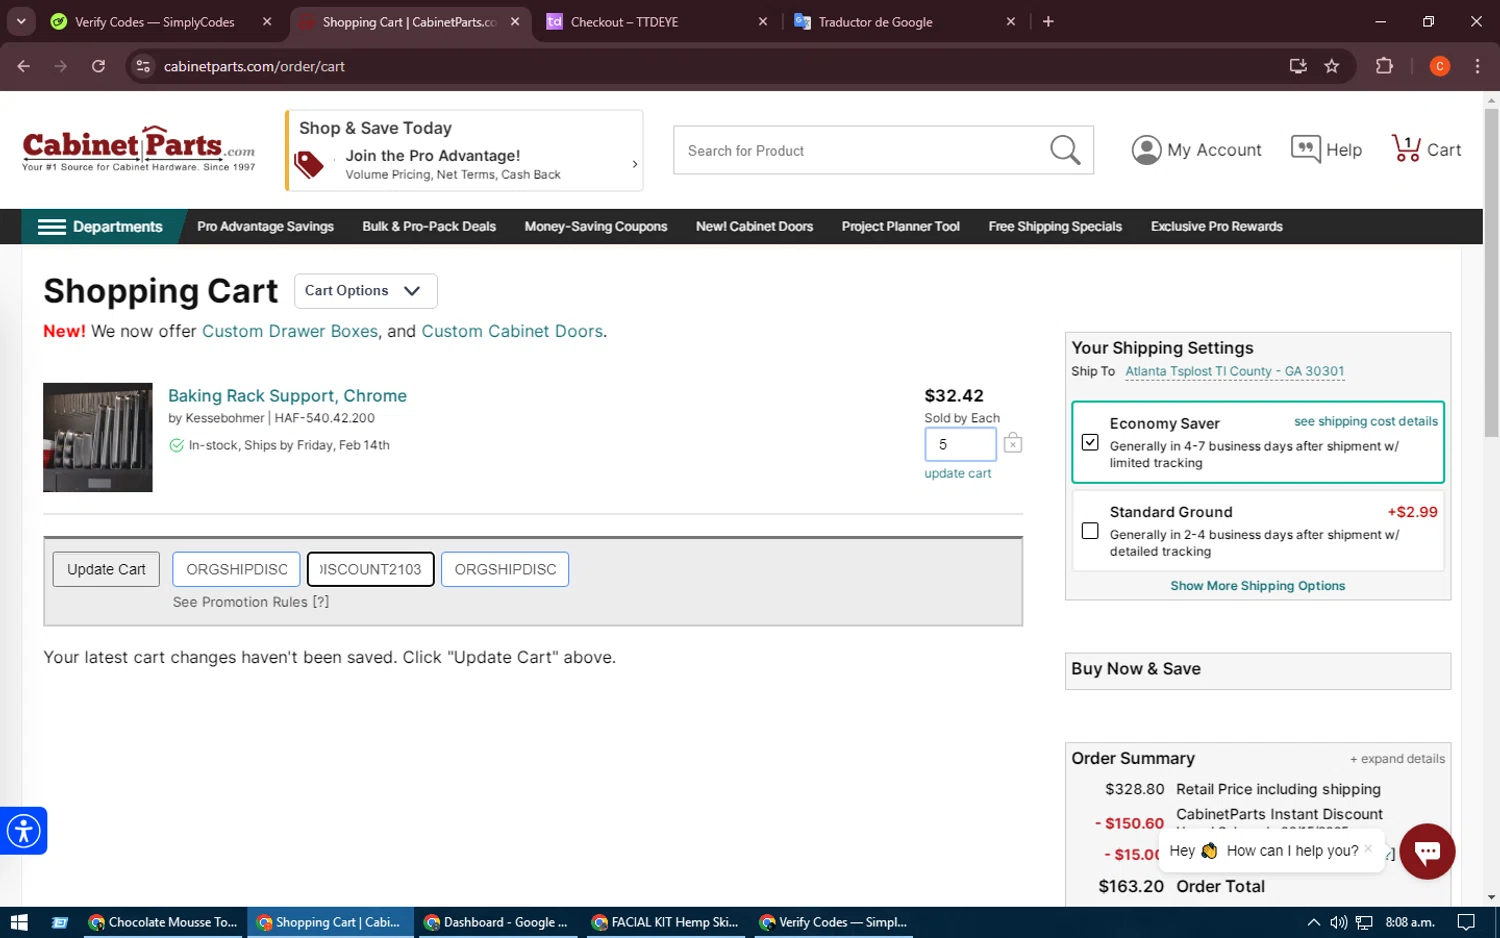Click the red price tag promo icon

point(309,164)
